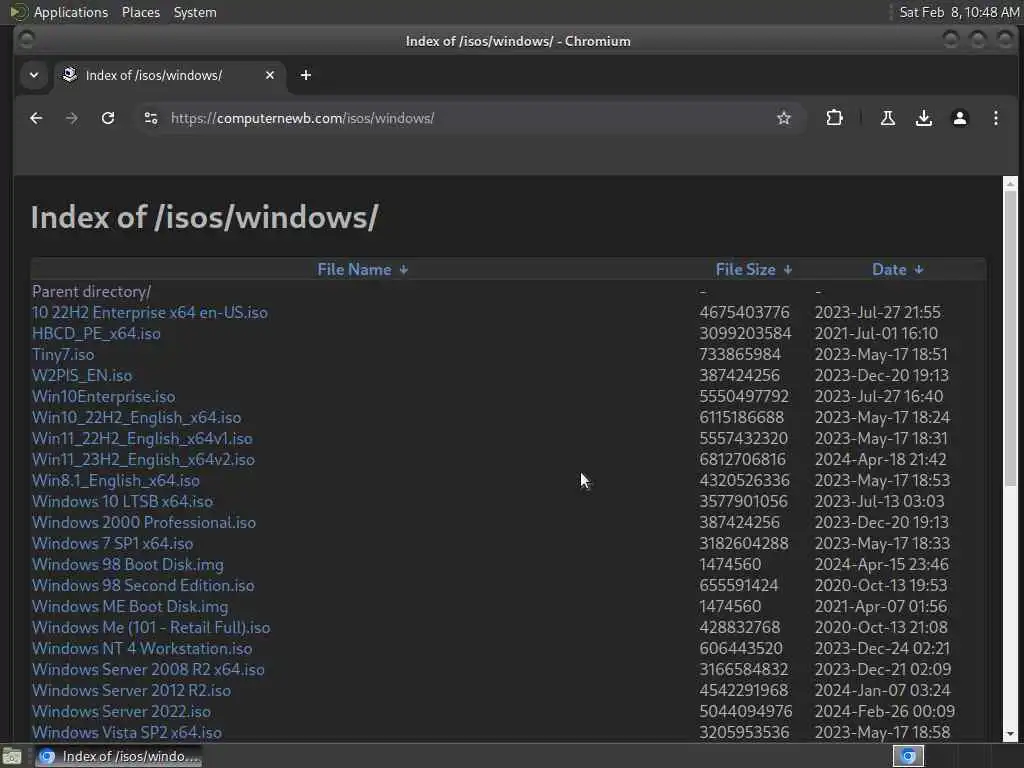Download Win10_22H2_English_x64.iso
The image size is (1024, 768).
tap(136, 417)
